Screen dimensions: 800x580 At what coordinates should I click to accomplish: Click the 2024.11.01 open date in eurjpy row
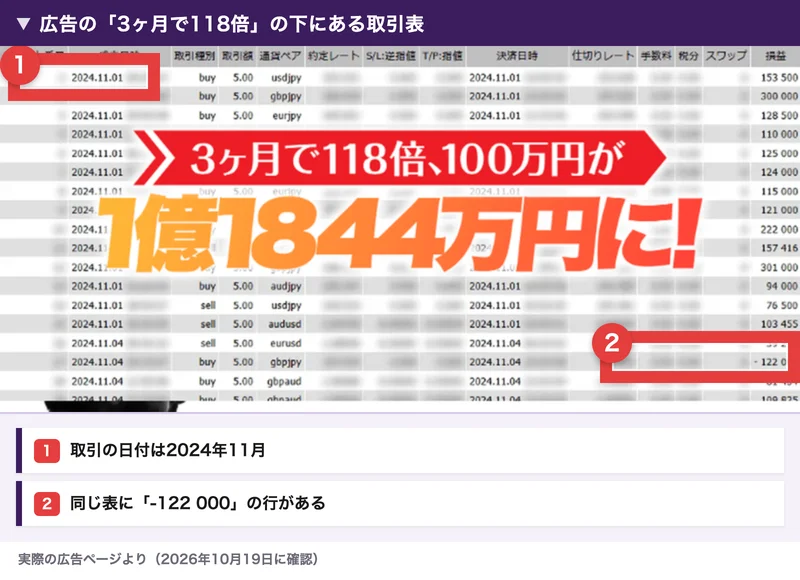97,116
